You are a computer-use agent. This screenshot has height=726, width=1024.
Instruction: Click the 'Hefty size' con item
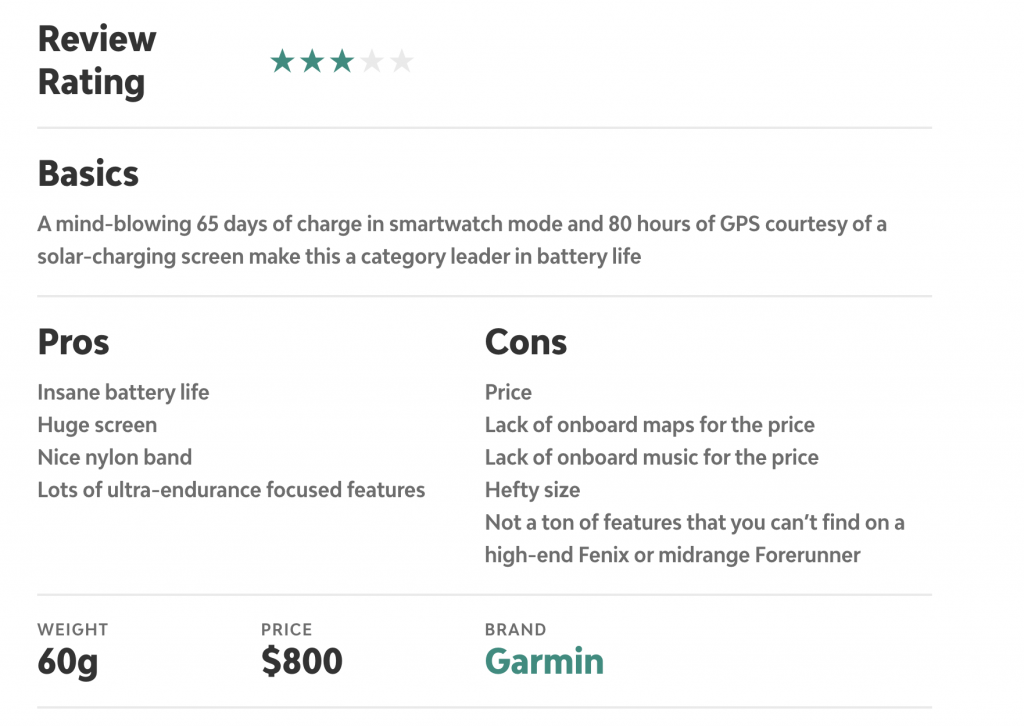(532, 490)
